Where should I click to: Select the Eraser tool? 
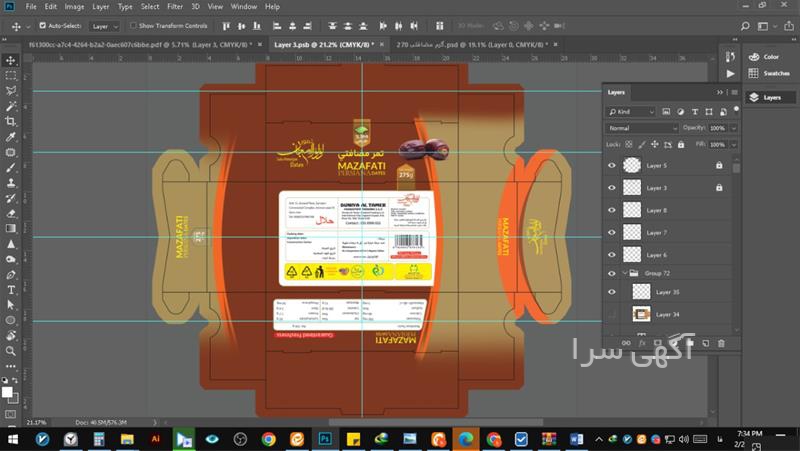point(10,213)
